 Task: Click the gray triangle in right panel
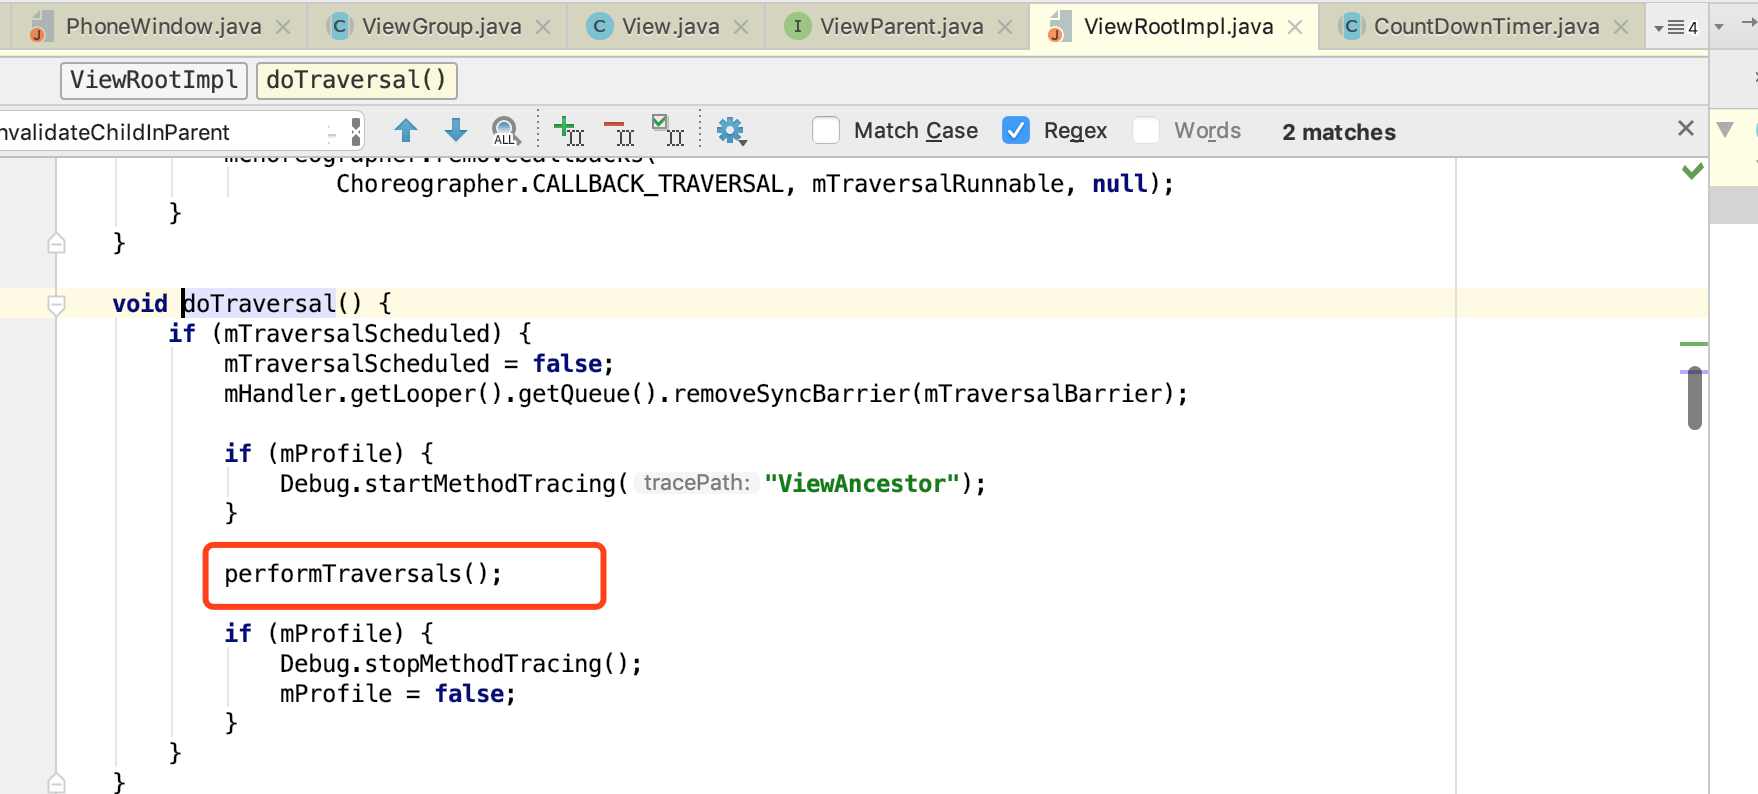click(x=1725, y=129)
